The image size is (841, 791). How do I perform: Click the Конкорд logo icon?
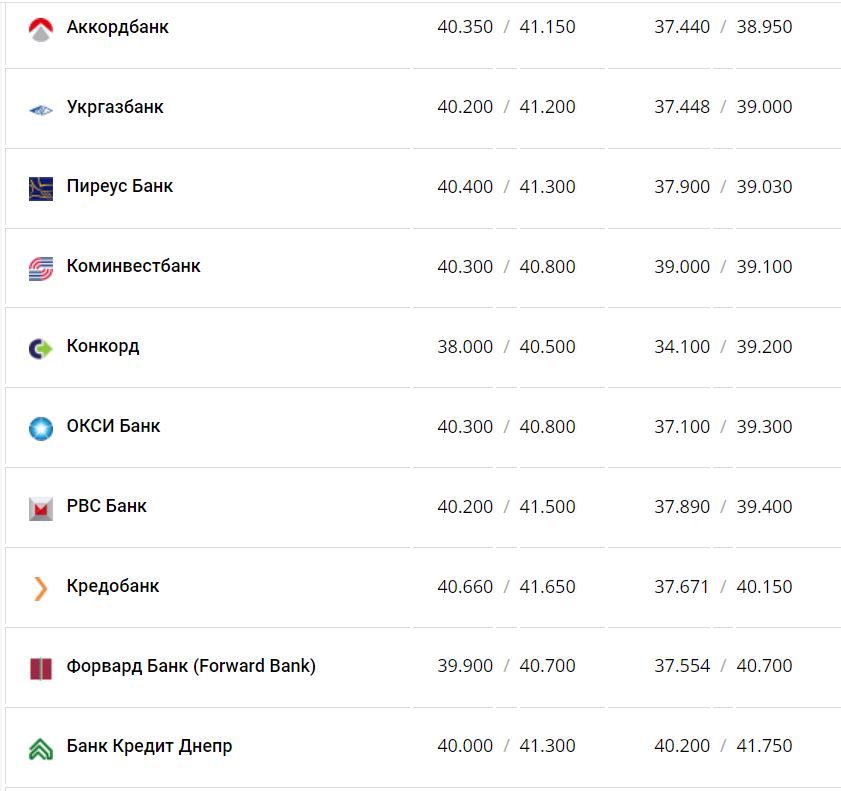(40, 348)
